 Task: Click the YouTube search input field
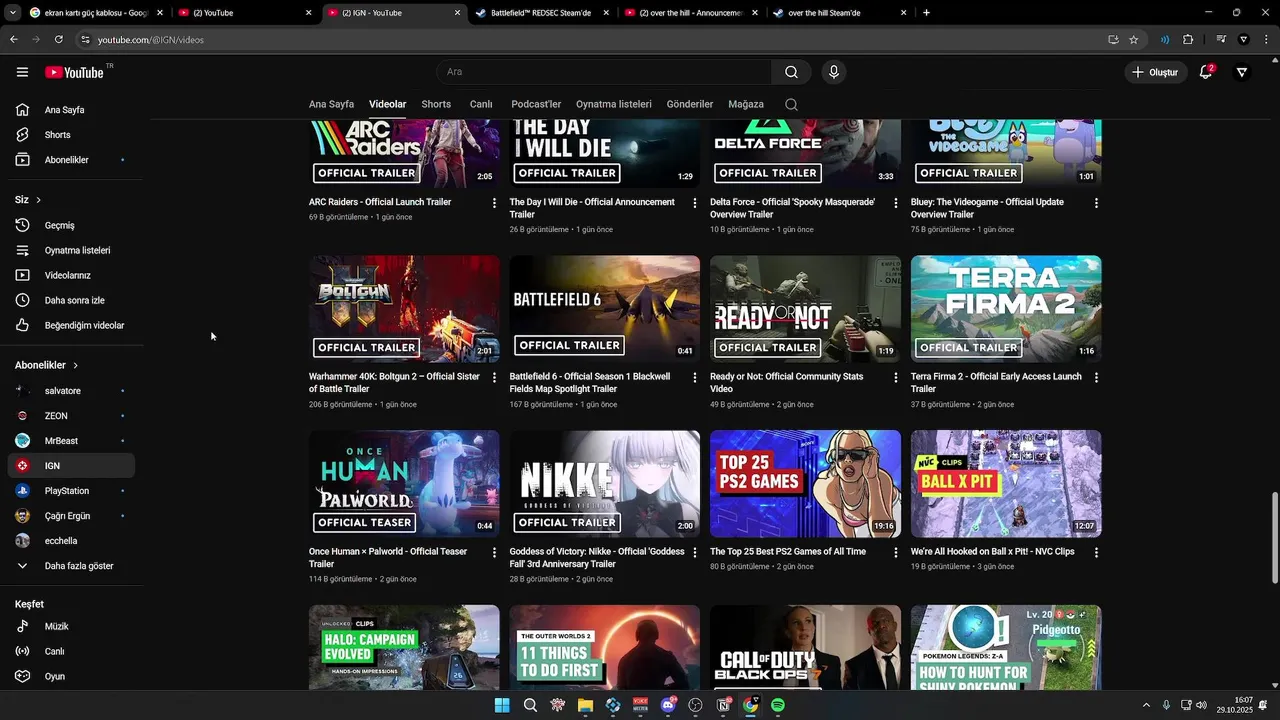tap(603, 72)
